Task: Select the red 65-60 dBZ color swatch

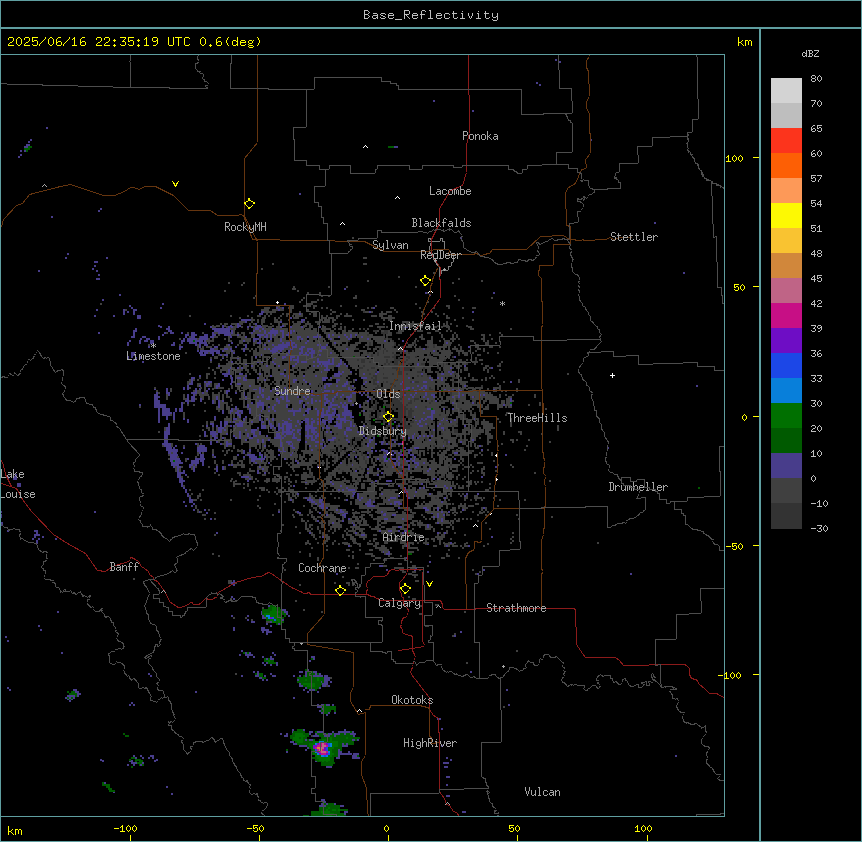Action: point(786,141)
